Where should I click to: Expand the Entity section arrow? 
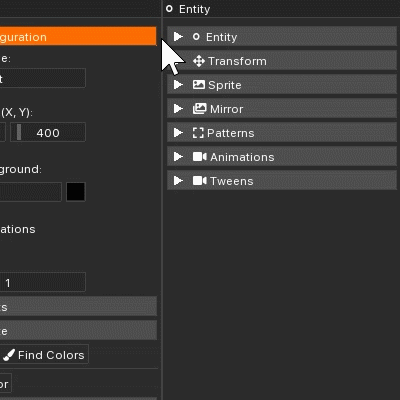tap(178, 37)
